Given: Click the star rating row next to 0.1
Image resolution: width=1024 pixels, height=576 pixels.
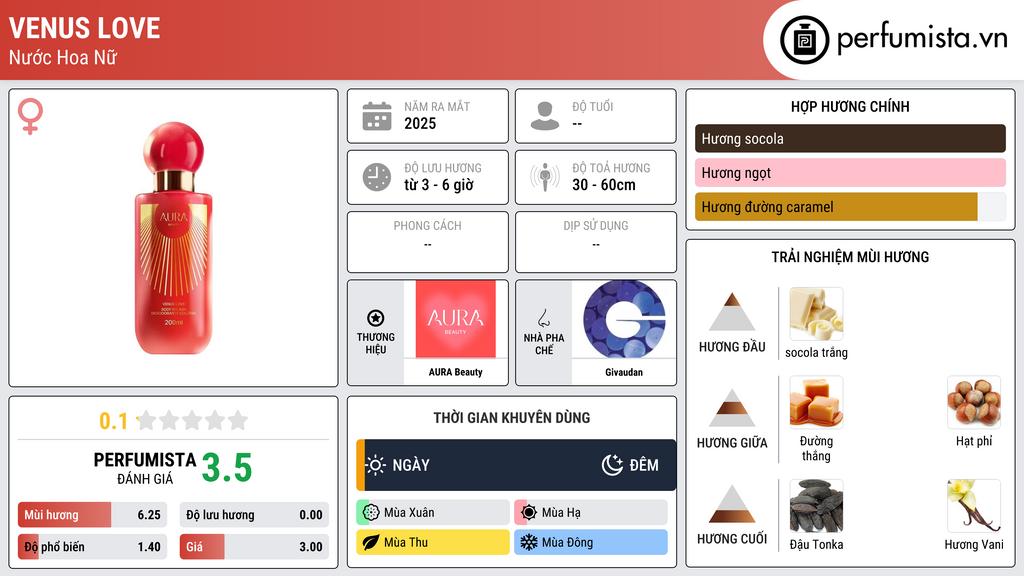Looking at the screenshot, I should [192, 420].
